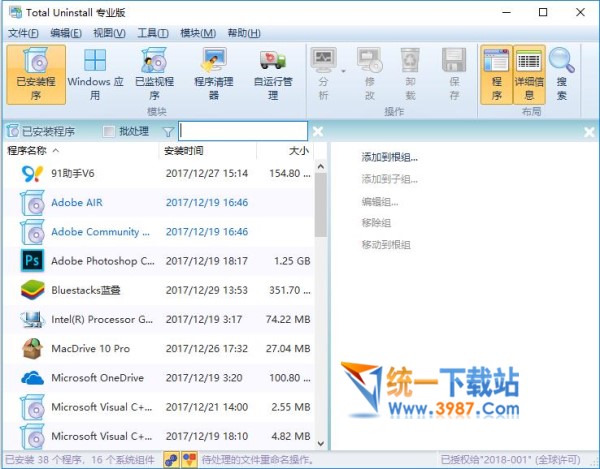
Task: Select the 91助手V6 program icon
Action: click(32, 173)
